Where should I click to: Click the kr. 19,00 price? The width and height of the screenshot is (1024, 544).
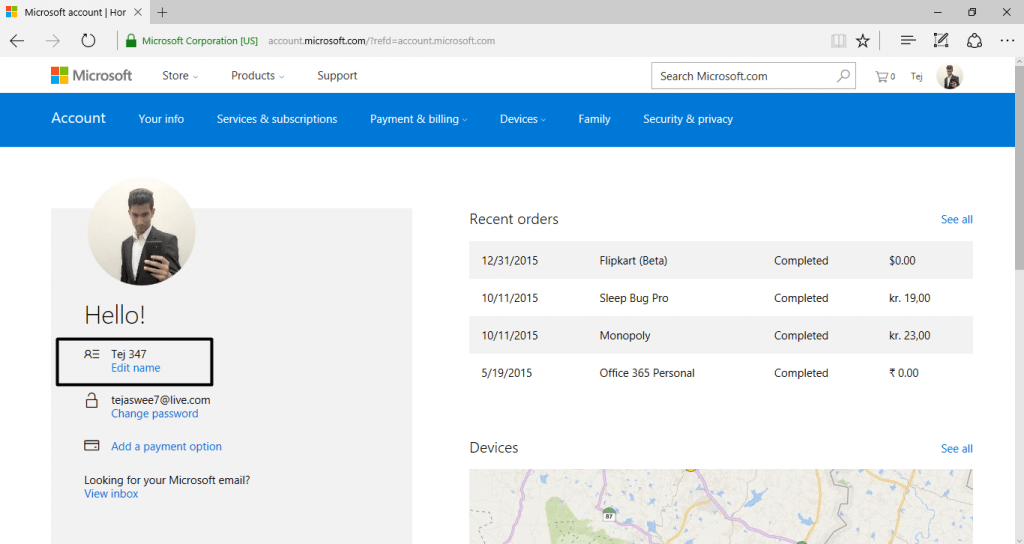click(909, 298)
